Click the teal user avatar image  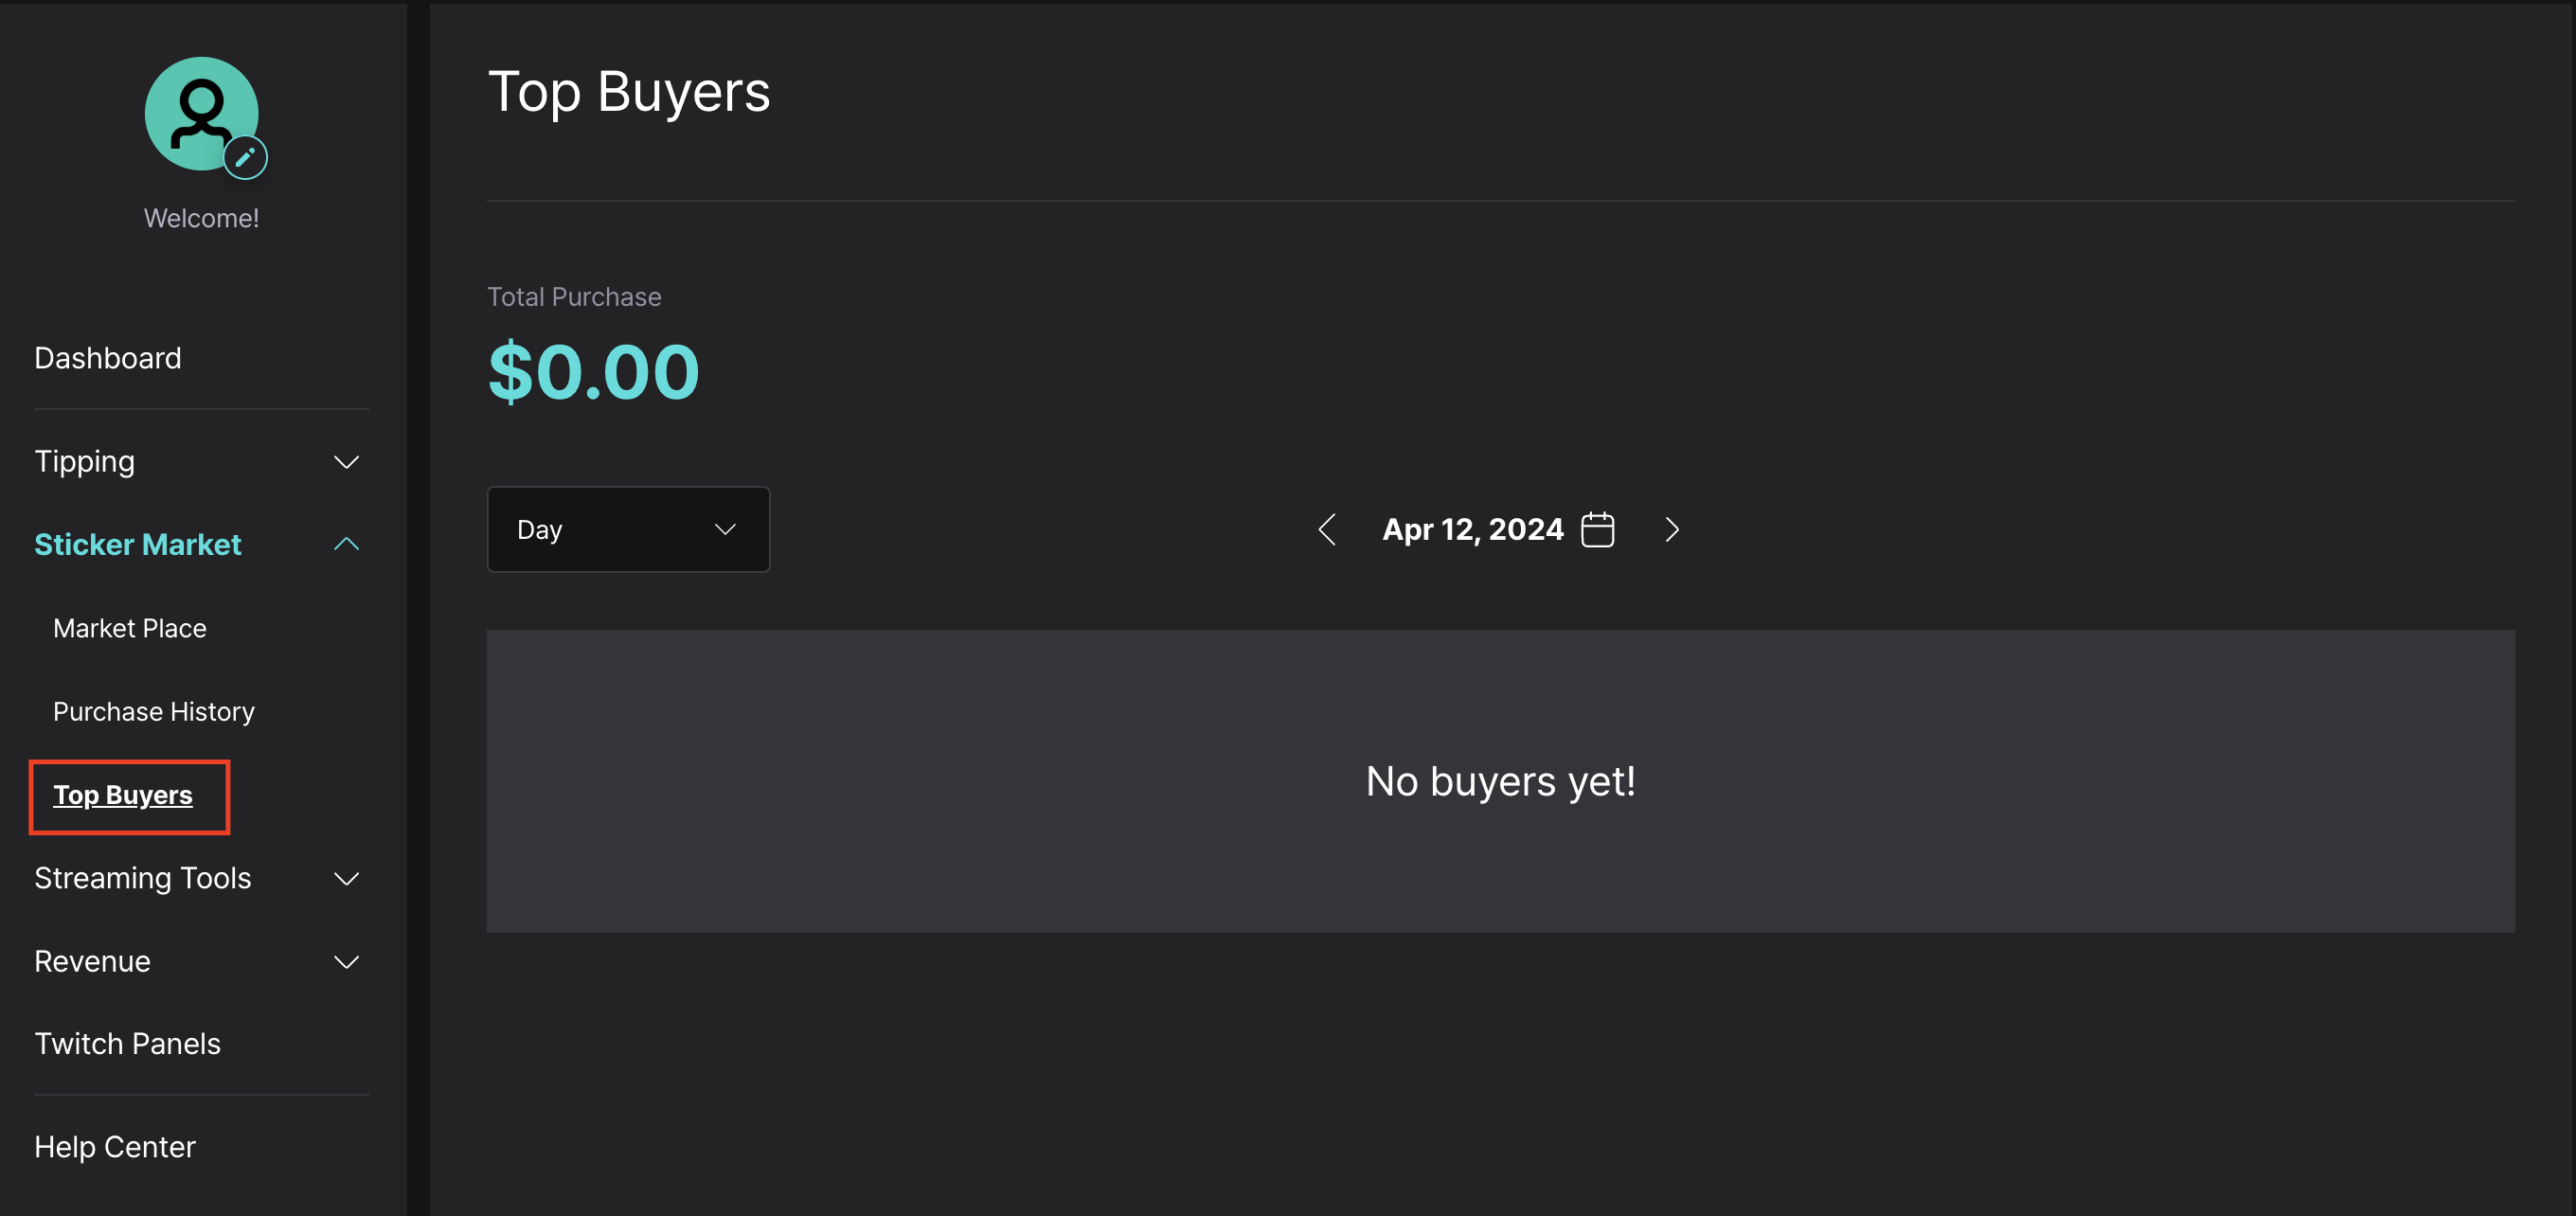(201, 113)
